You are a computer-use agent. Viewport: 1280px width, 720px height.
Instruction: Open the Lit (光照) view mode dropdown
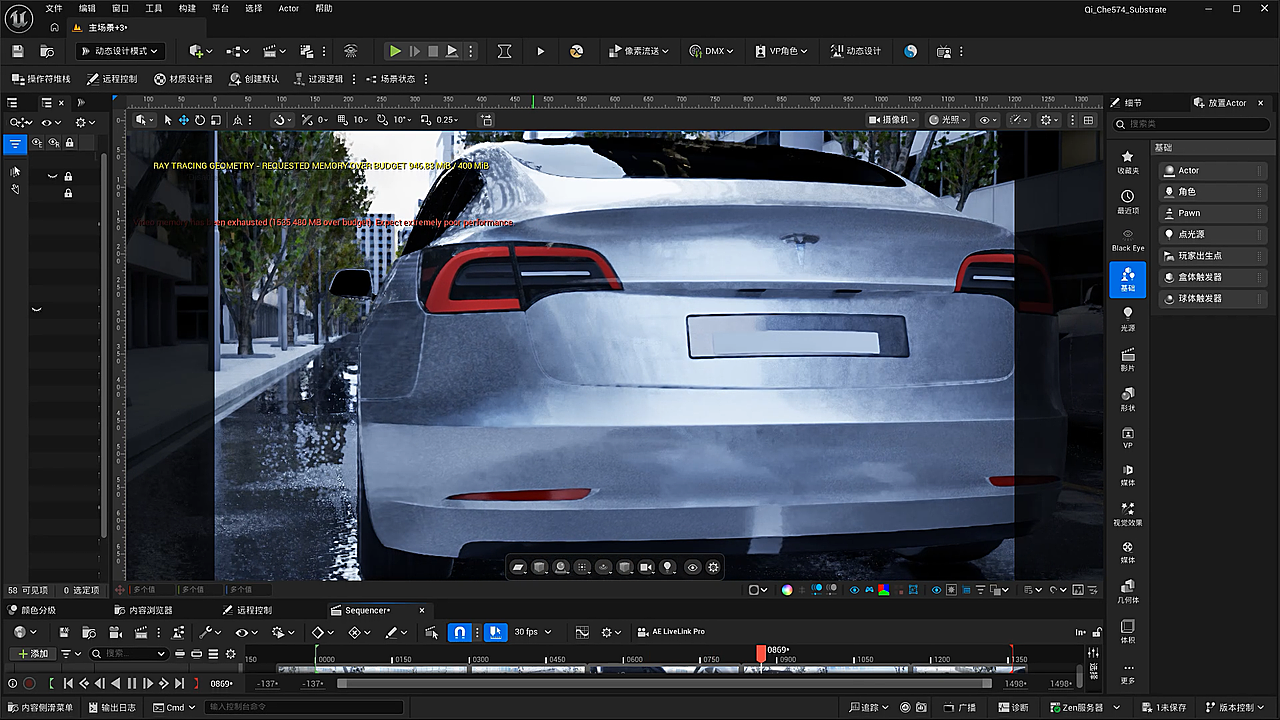click(x=949, y=120)
